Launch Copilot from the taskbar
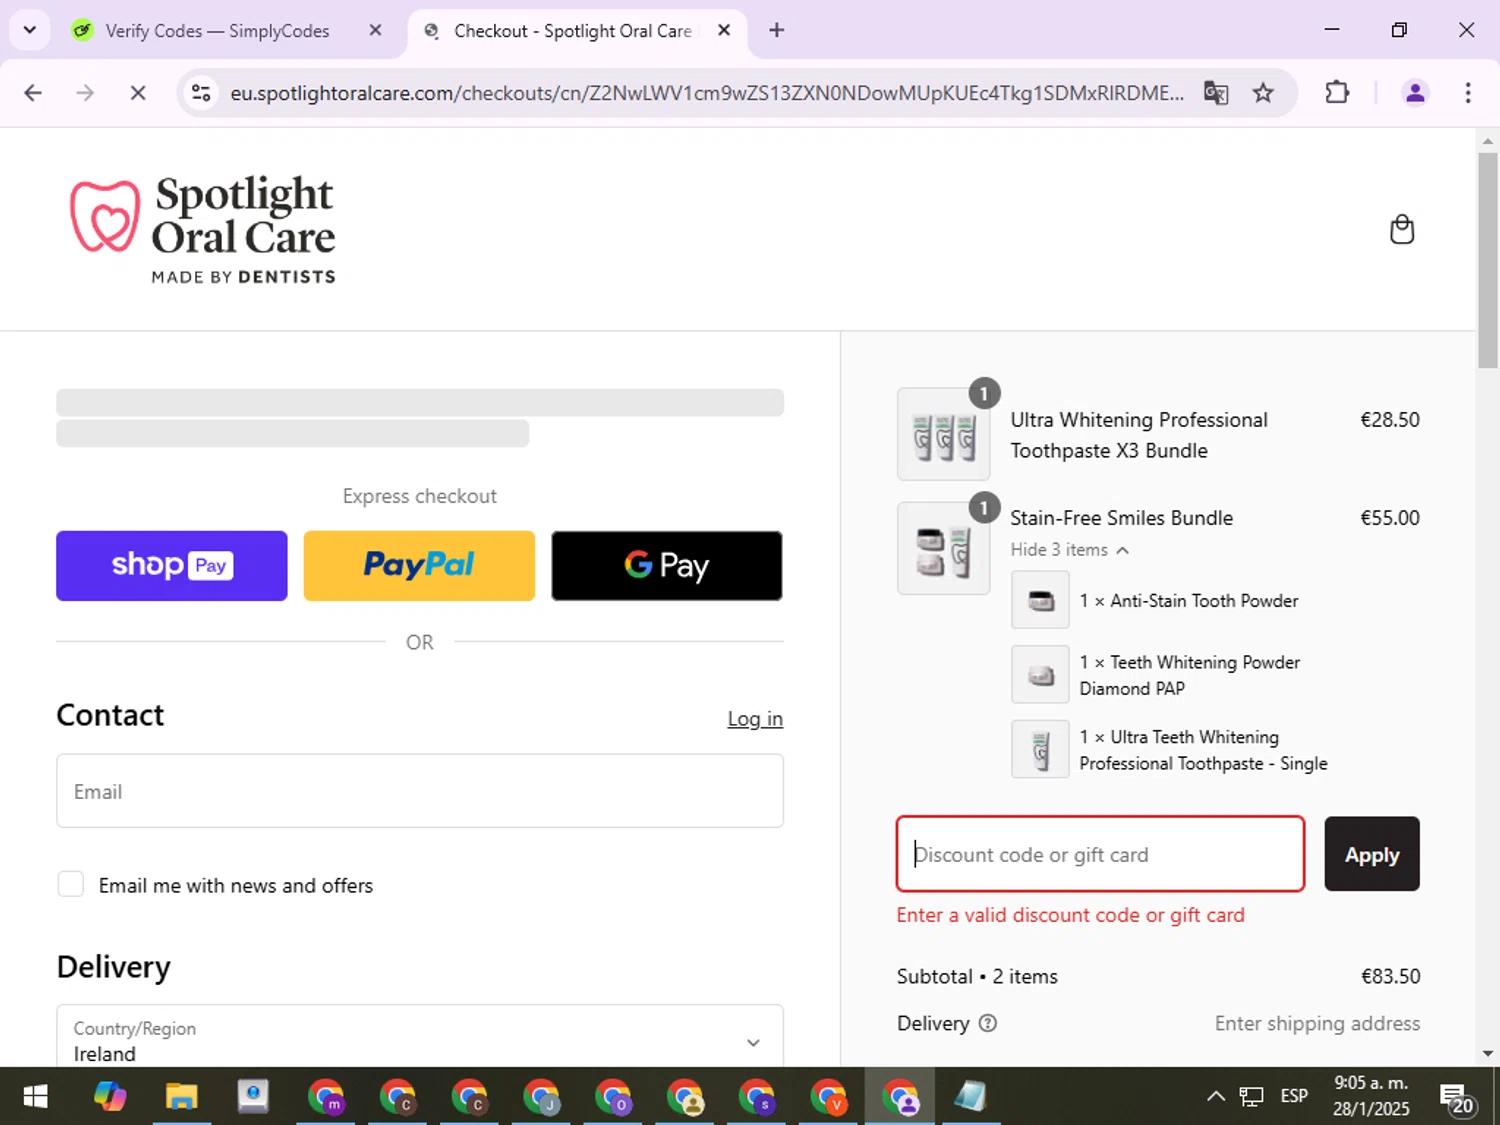 tap(110, 1097)
